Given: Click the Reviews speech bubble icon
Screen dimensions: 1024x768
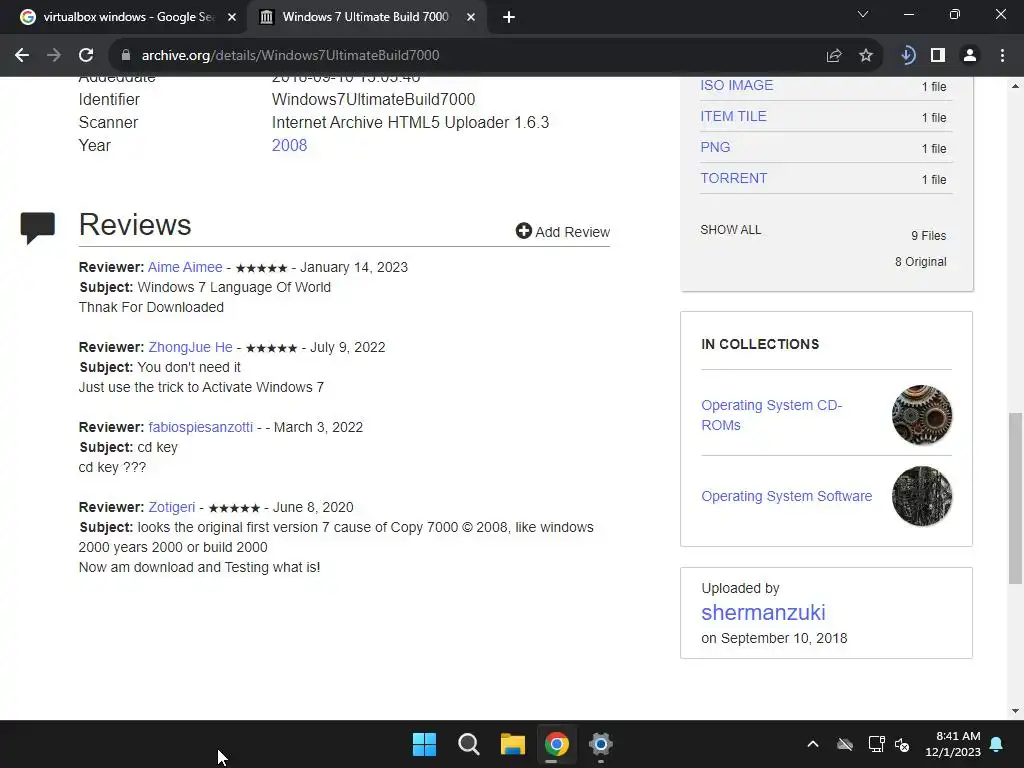Looking at the screenshot, I should pyautogui.click(x=37, y=228).
